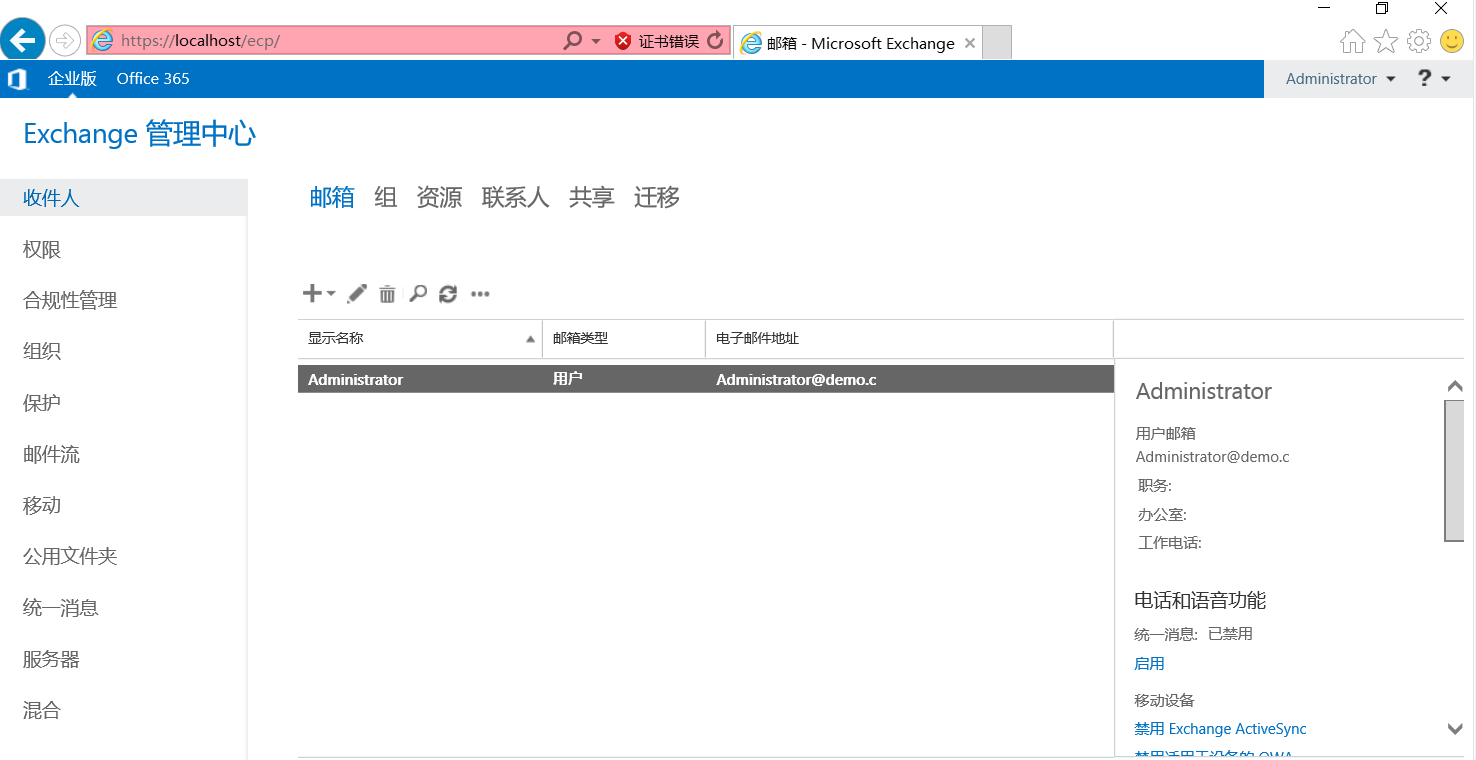
Task: Open 邮件流 in the left navigation
Action: 51,455
